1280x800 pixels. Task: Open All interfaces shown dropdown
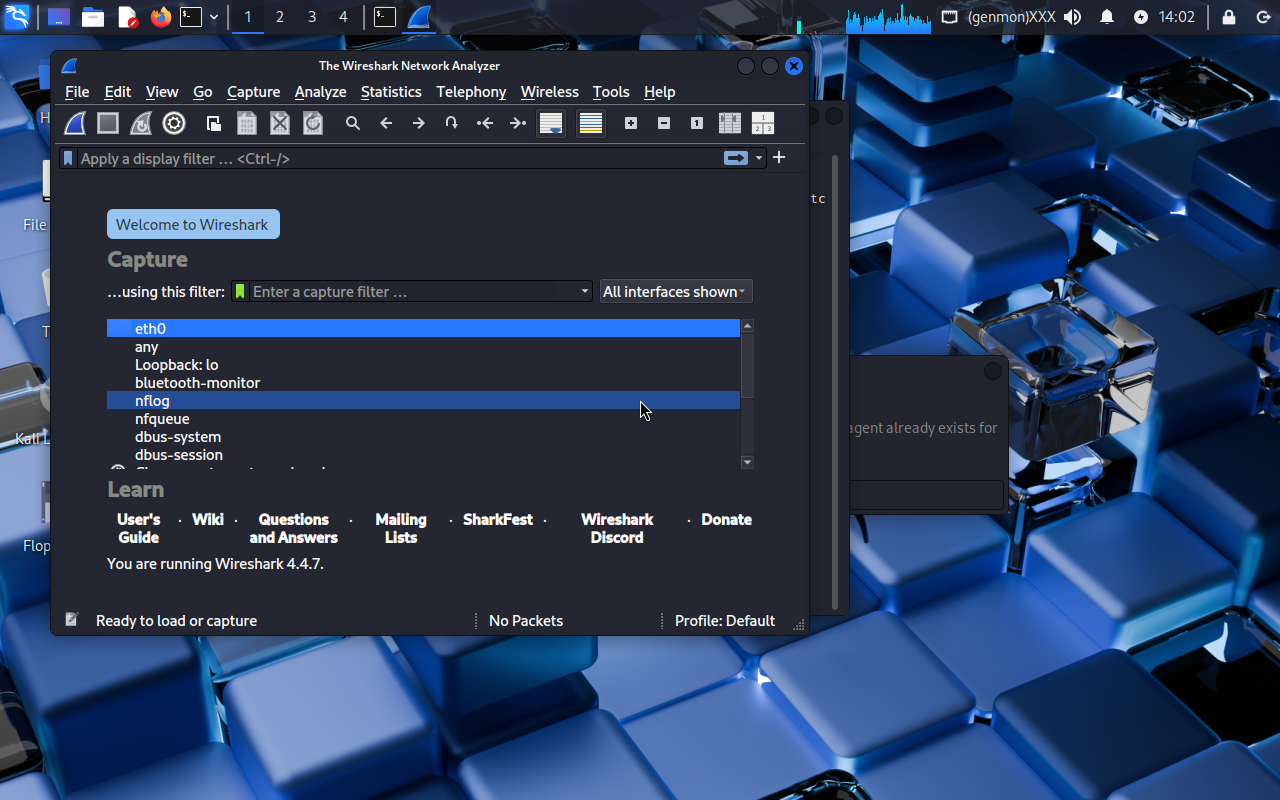pos(676,291)
